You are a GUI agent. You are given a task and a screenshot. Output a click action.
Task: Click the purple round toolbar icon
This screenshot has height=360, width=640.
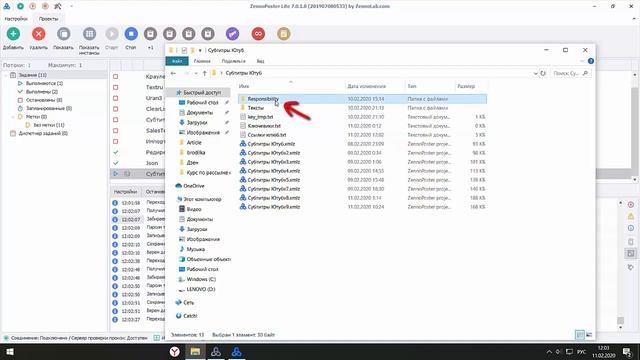click(232, 34)
